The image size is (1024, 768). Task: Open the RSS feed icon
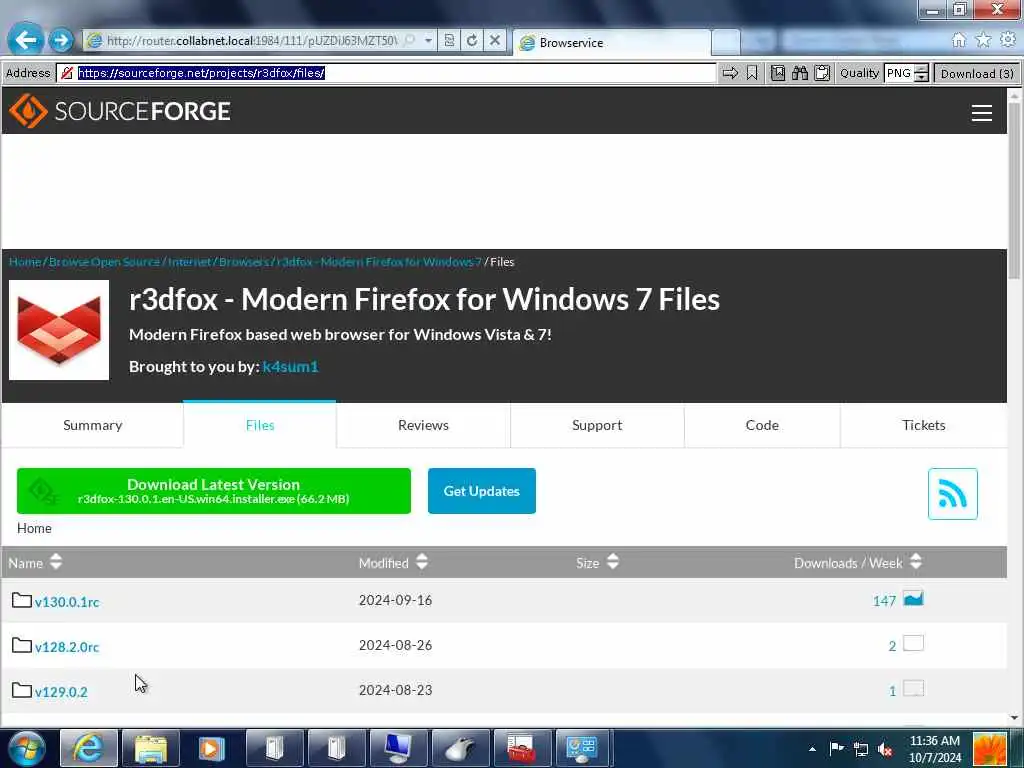coord(952,494)
